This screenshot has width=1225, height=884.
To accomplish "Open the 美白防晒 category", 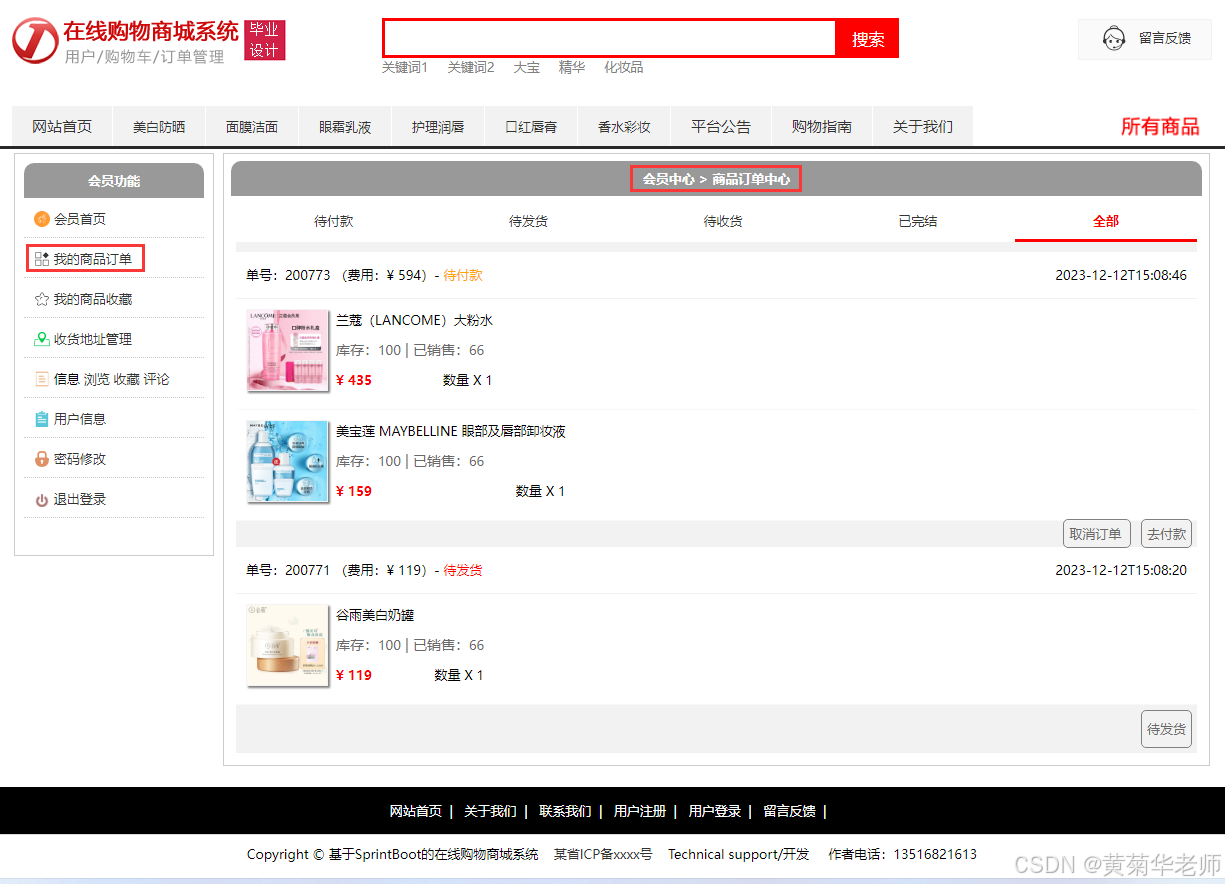I will click(159, 126).
